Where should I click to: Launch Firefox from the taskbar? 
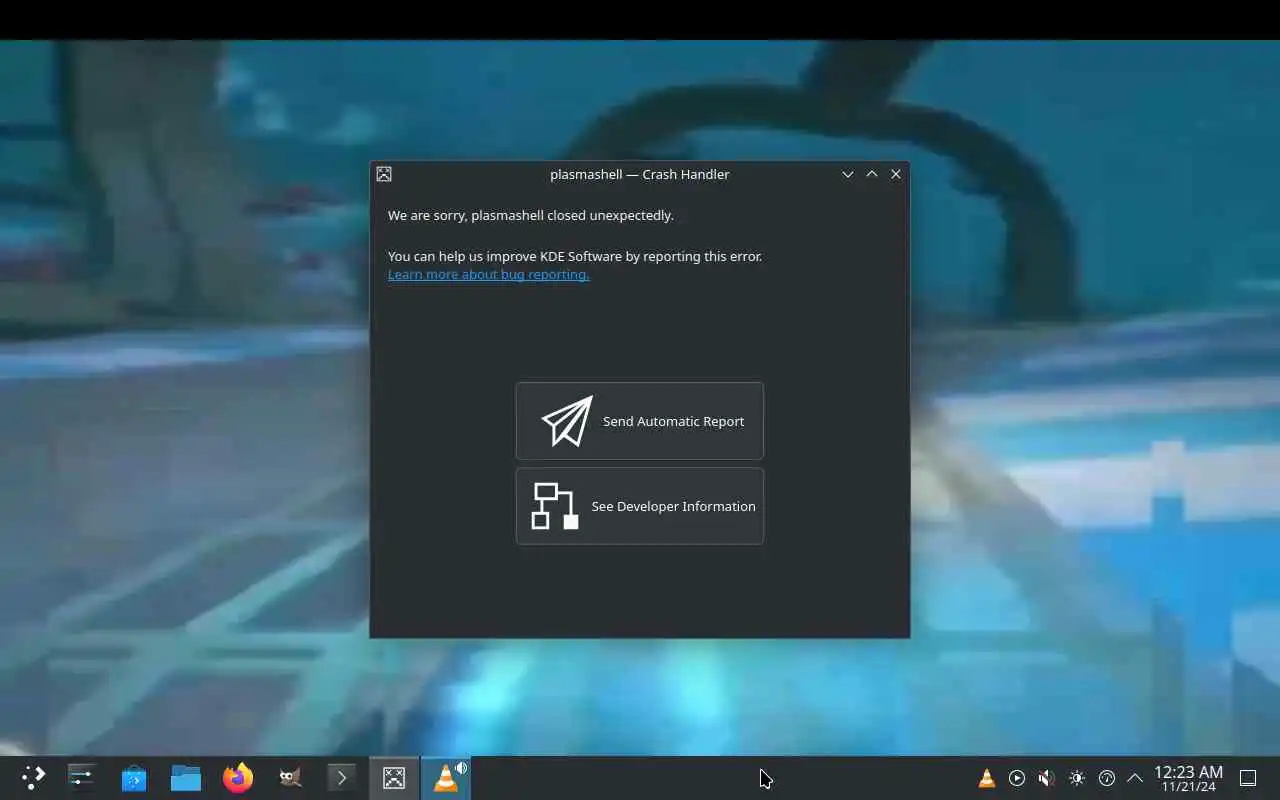click(238, 778)
